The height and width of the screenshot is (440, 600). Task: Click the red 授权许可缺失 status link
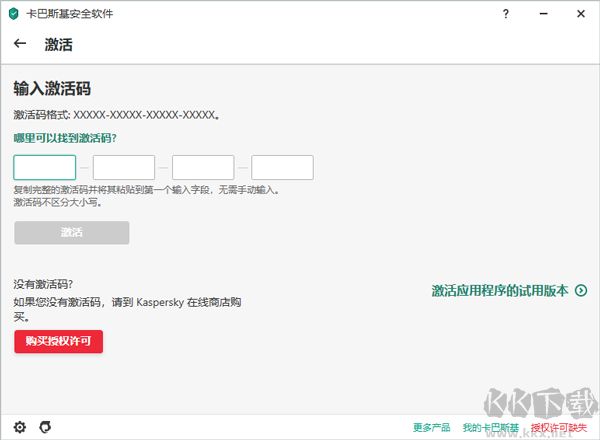[x=559, y=427]
